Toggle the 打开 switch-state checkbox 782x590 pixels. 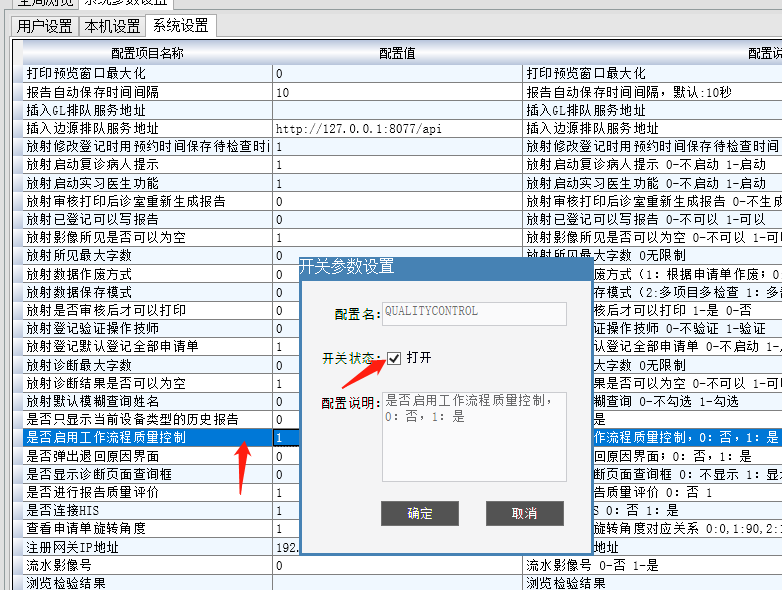tap(395, 358)
